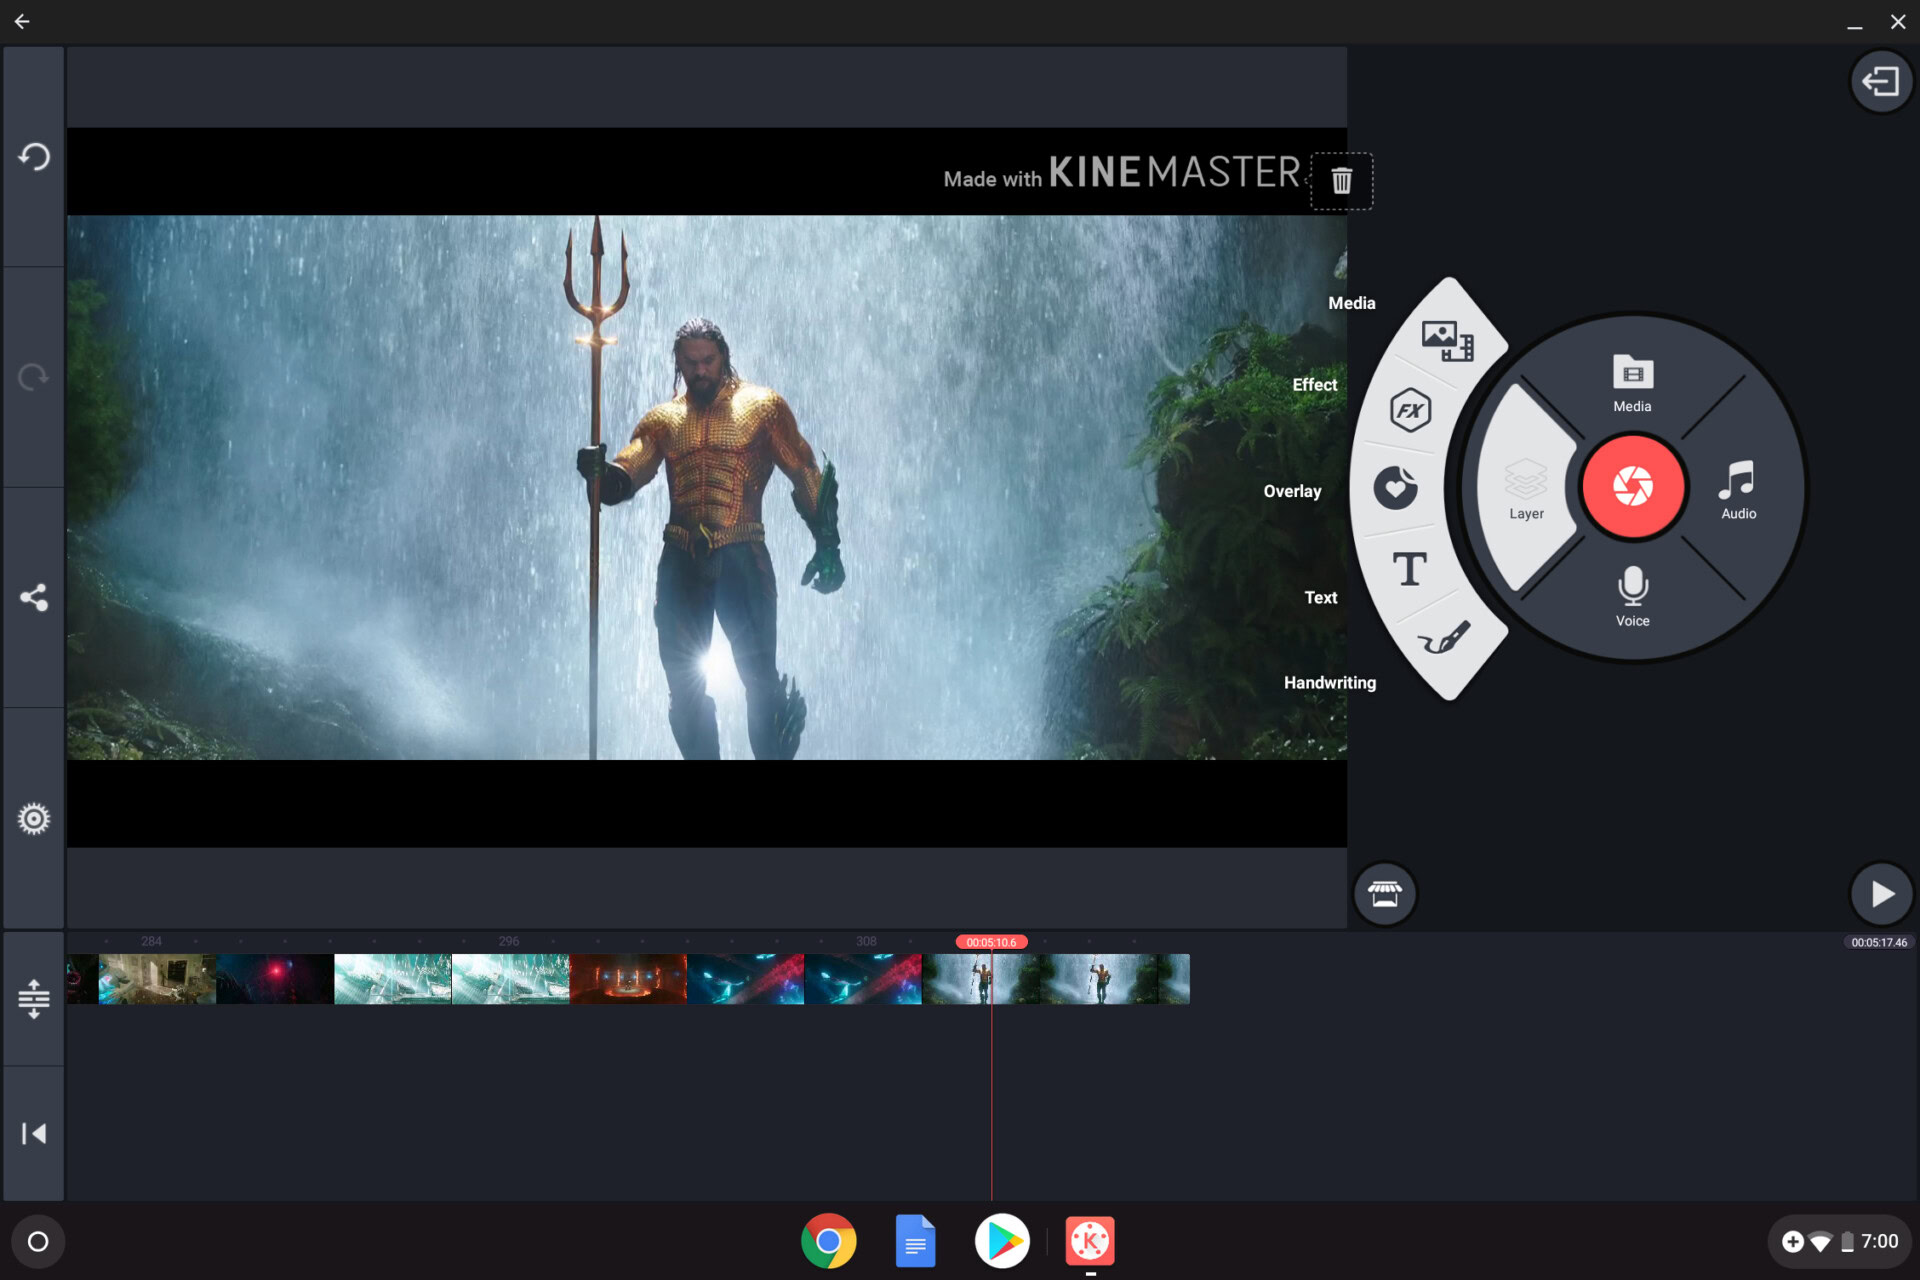1920x1280 pixels.
Task: Exit the project editor via top-right icon
Action: 1881,80
